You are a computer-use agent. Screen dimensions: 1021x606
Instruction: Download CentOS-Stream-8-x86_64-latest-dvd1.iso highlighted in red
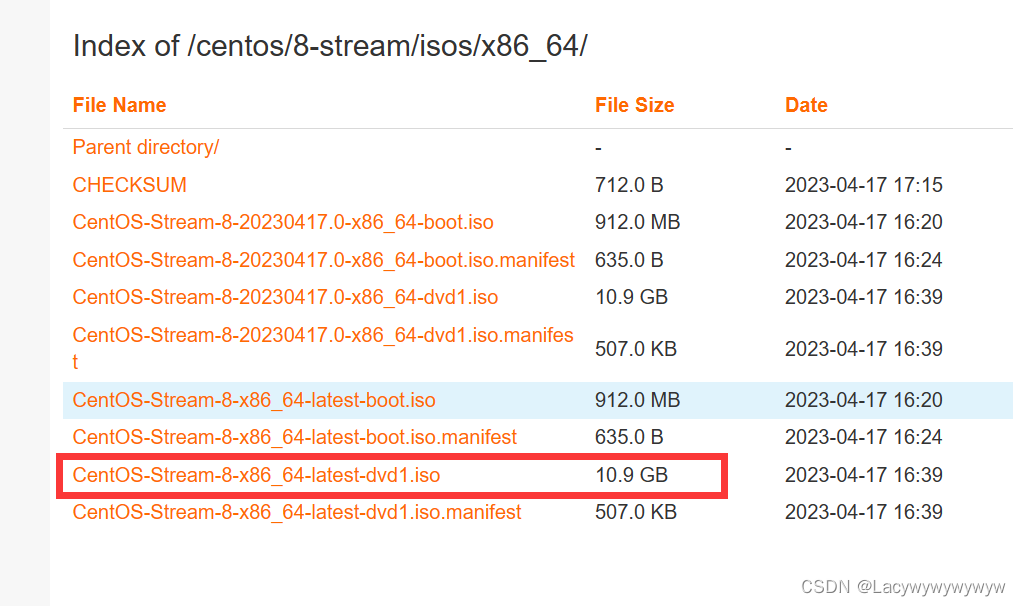[255, 475]
